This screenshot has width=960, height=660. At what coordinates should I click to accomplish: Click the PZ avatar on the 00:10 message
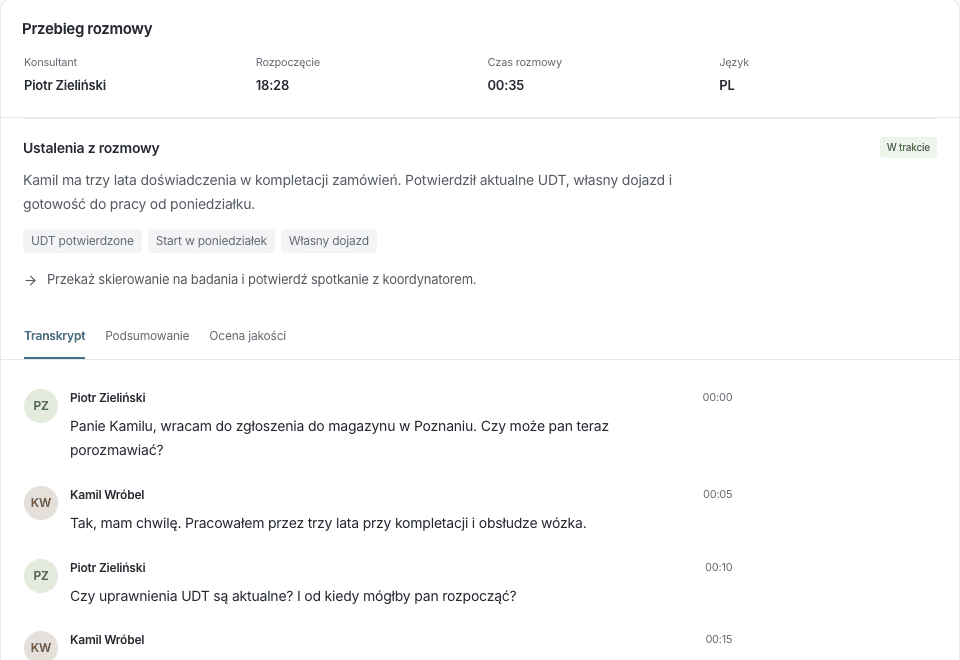[41, 576]
